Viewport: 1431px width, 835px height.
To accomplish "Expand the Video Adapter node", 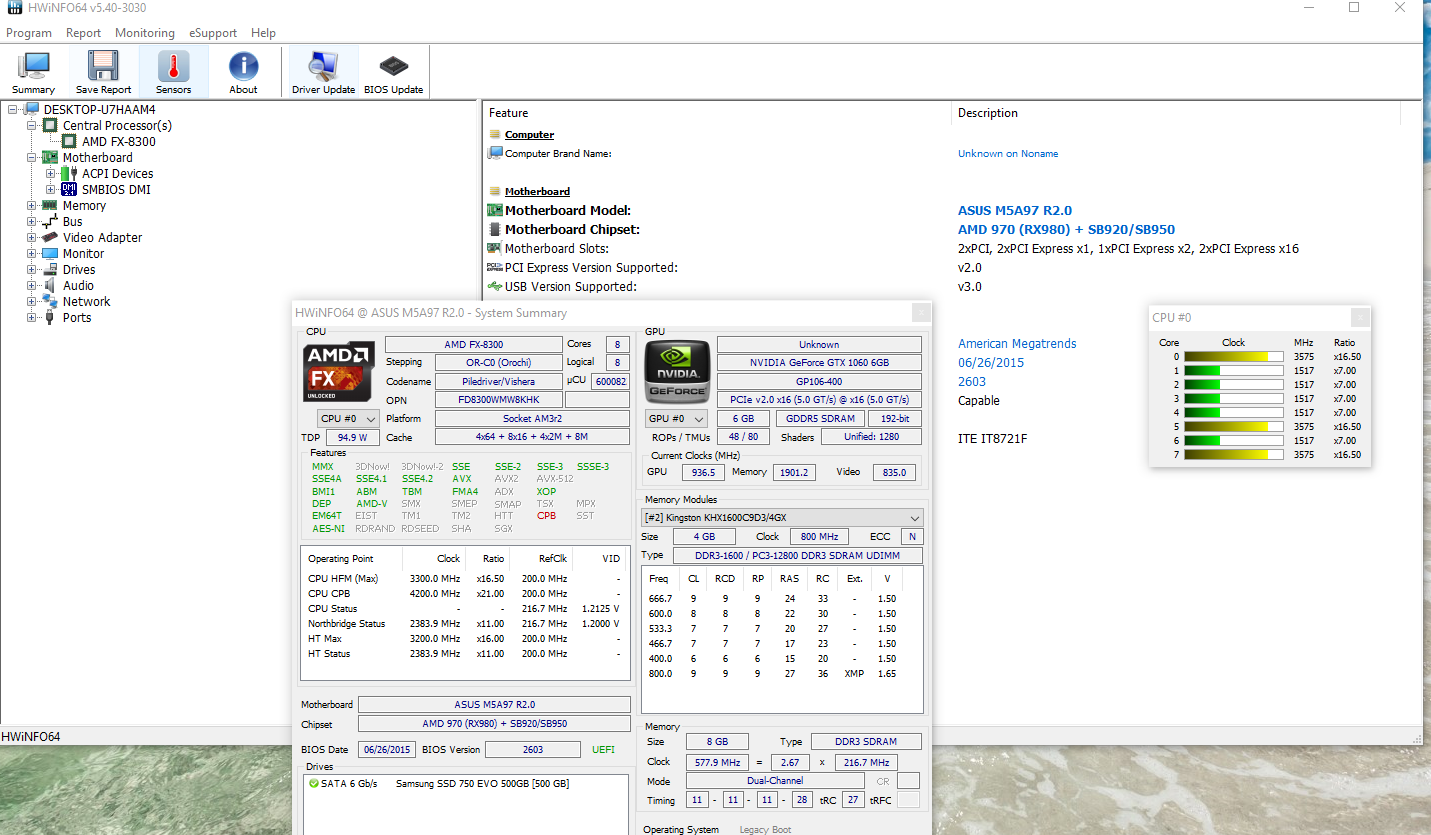I will 32,238.
